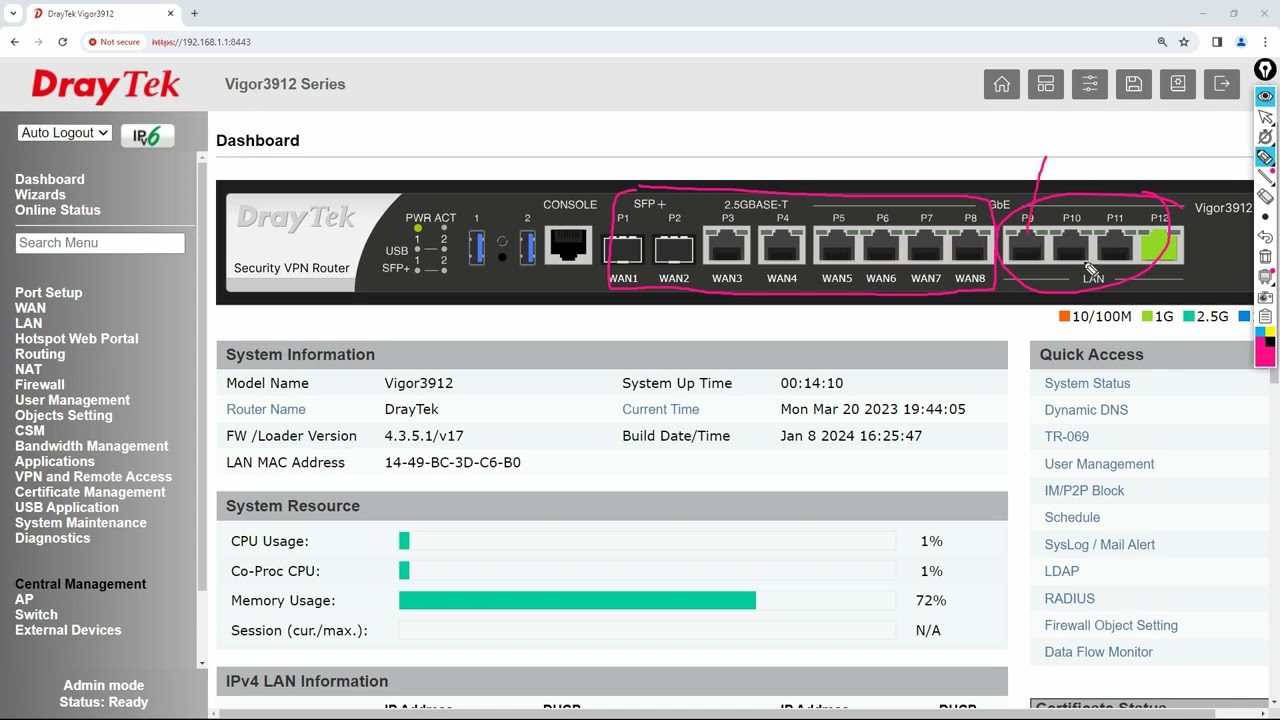Toggle annotation visibility with the eye icon

1265,96
